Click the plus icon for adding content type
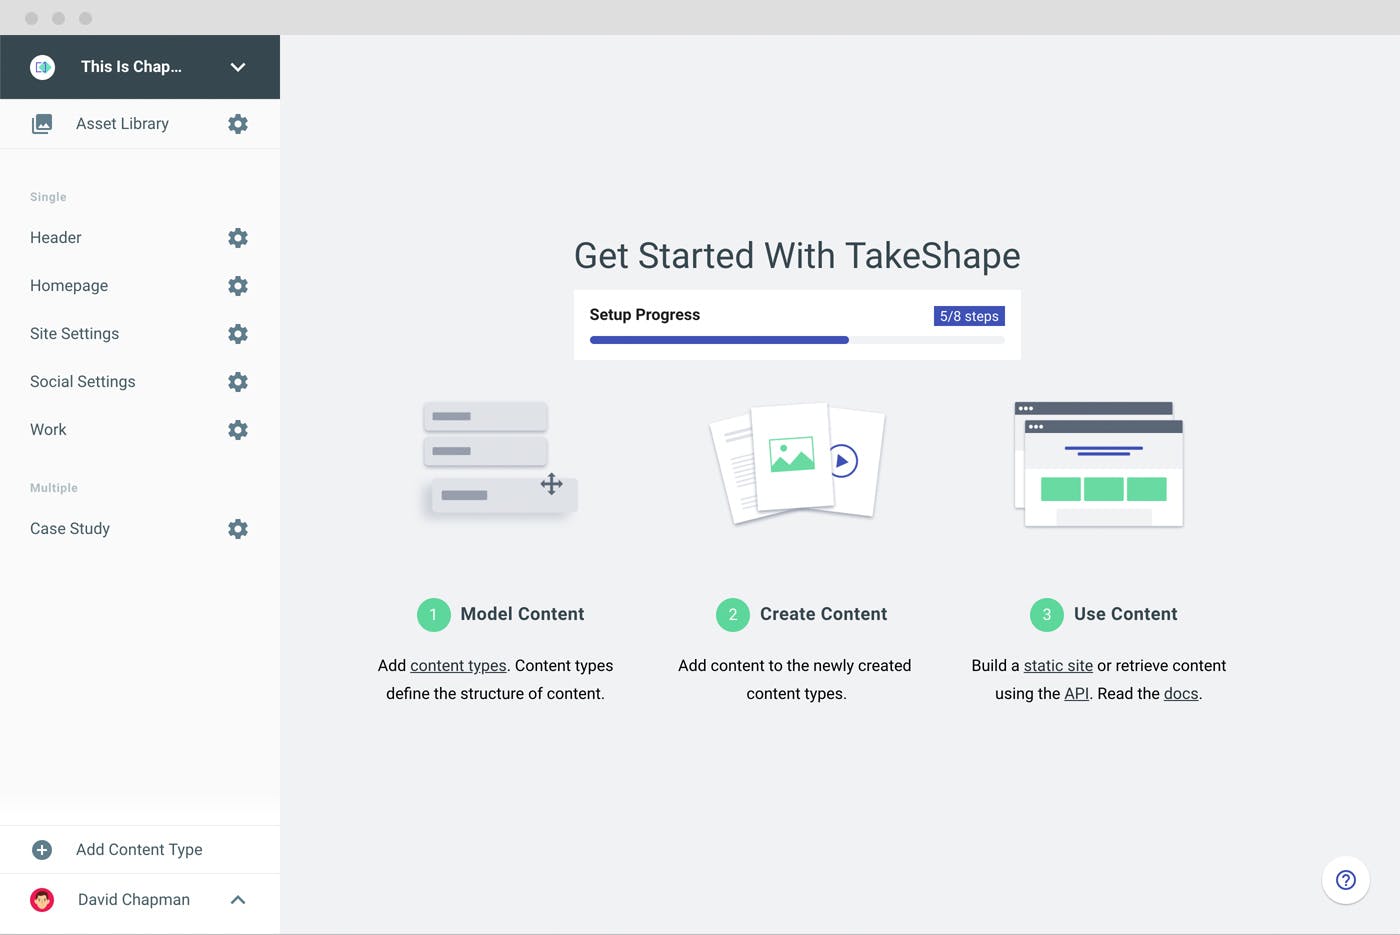The width and height of the screenshot is (1400, 935). (x=42, y=850)
